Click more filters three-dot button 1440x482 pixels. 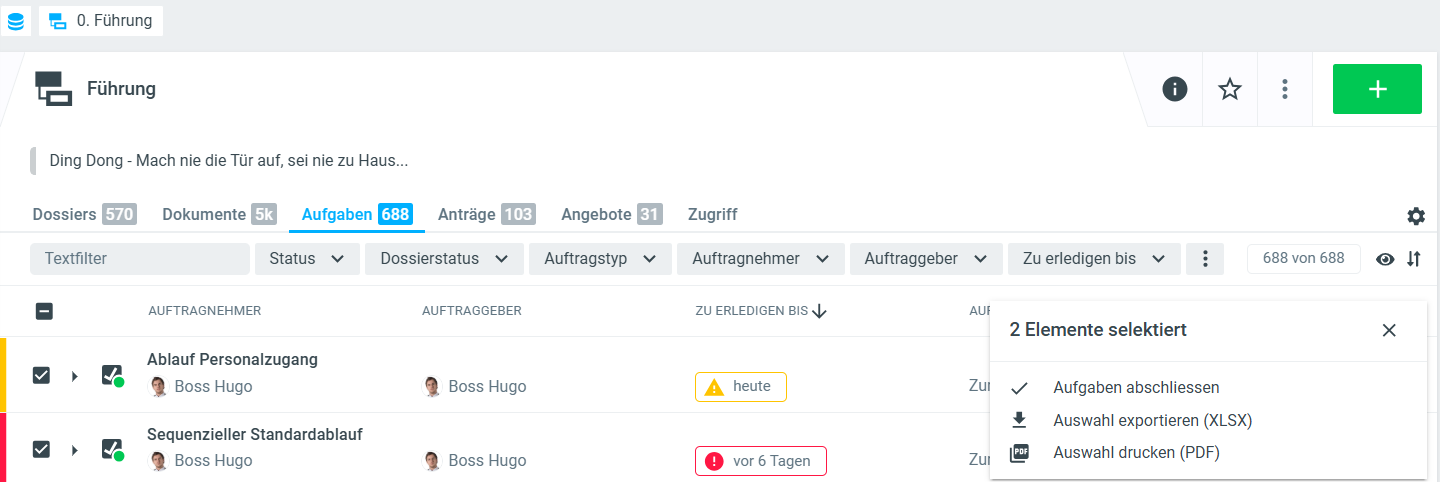1205,259
